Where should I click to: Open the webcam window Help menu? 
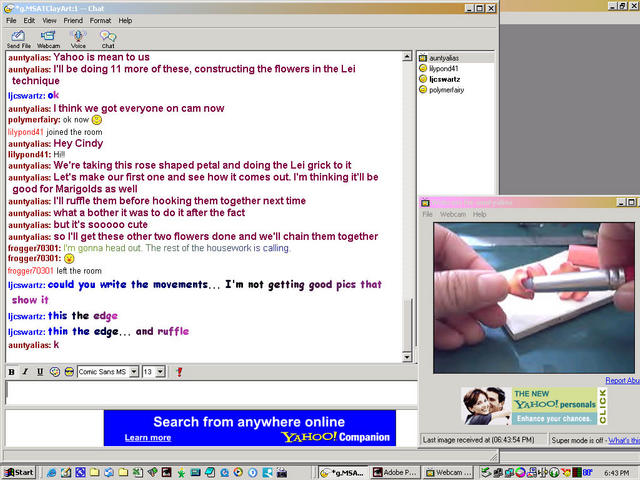[x=479, y=214]
